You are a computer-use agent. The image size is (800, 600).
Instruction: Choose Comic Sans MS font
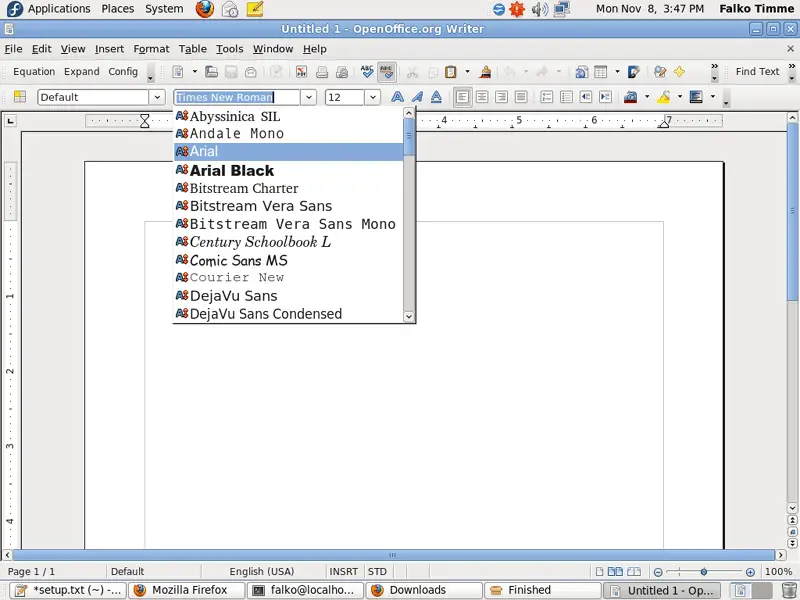[x=288, y=260]
